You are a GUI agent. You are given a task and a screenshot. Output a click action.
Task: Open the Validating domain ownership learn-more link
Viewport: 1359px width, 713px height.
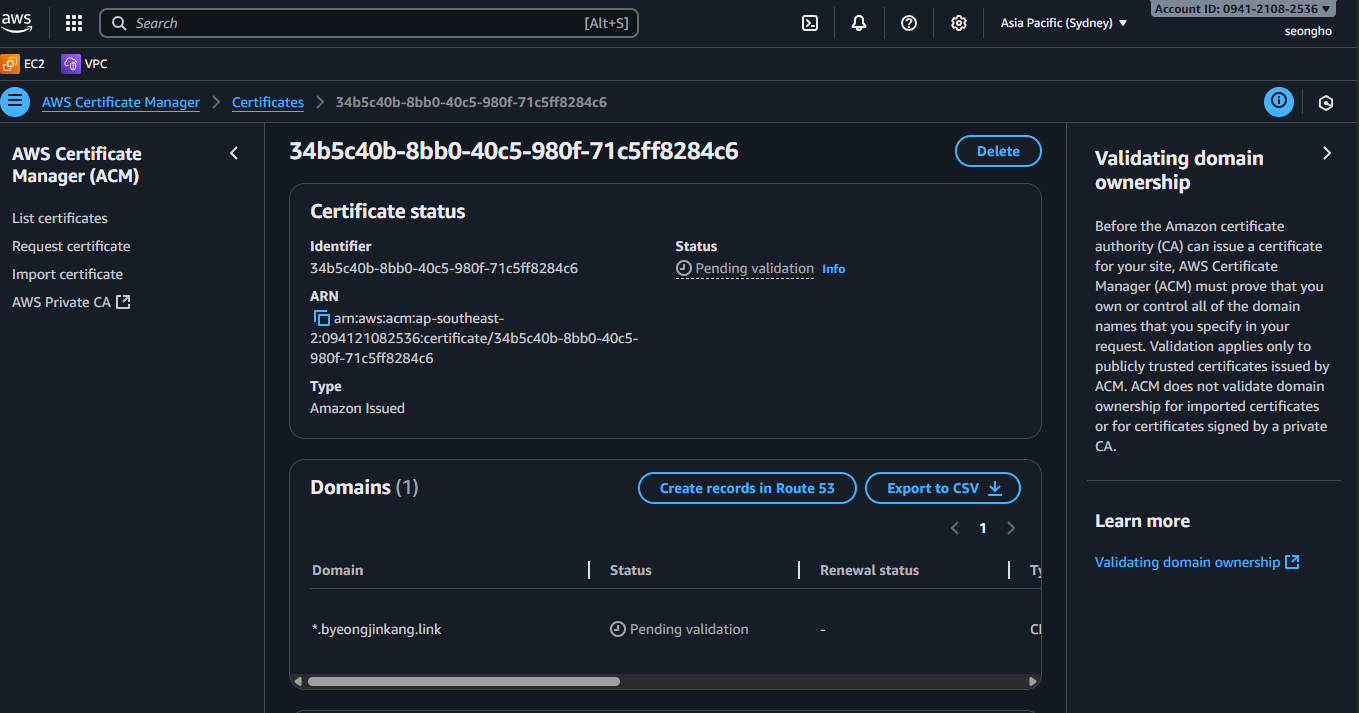1197,562
